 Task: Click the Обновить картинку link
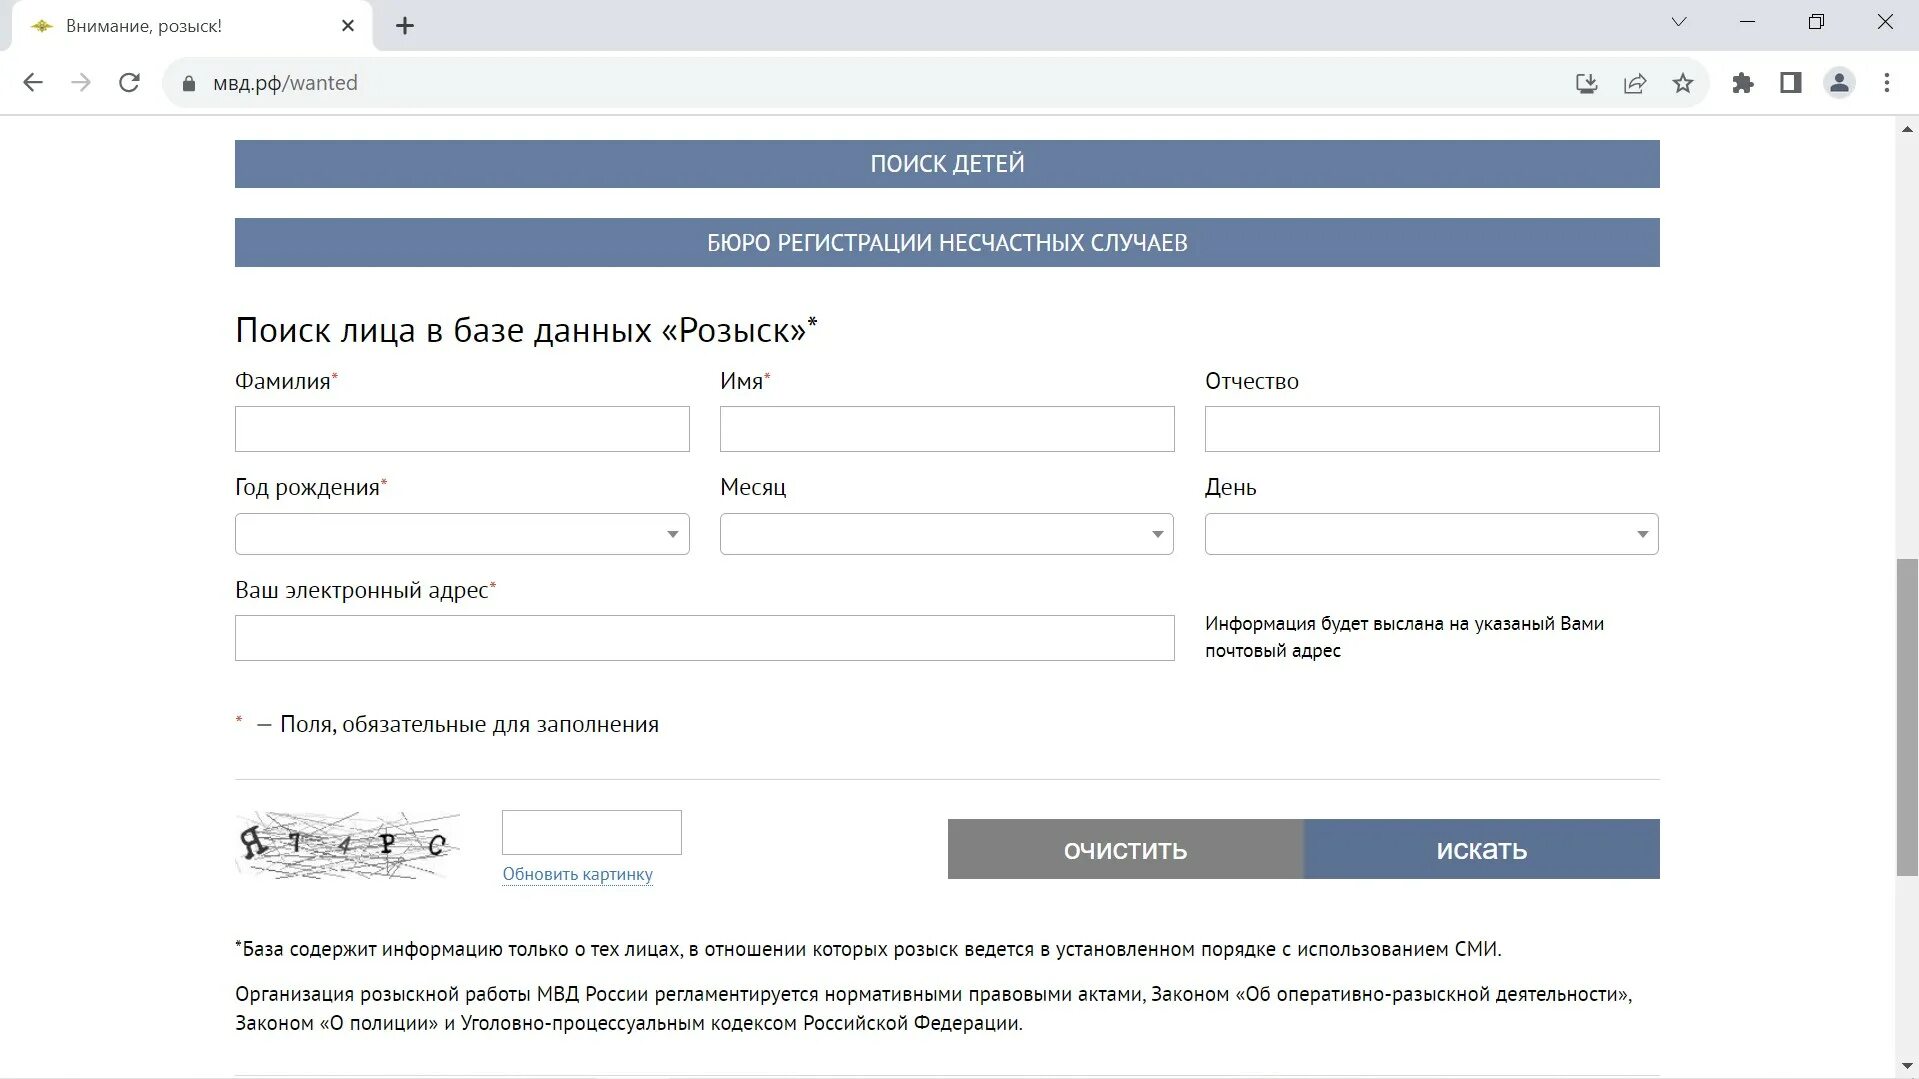point(577,874)
